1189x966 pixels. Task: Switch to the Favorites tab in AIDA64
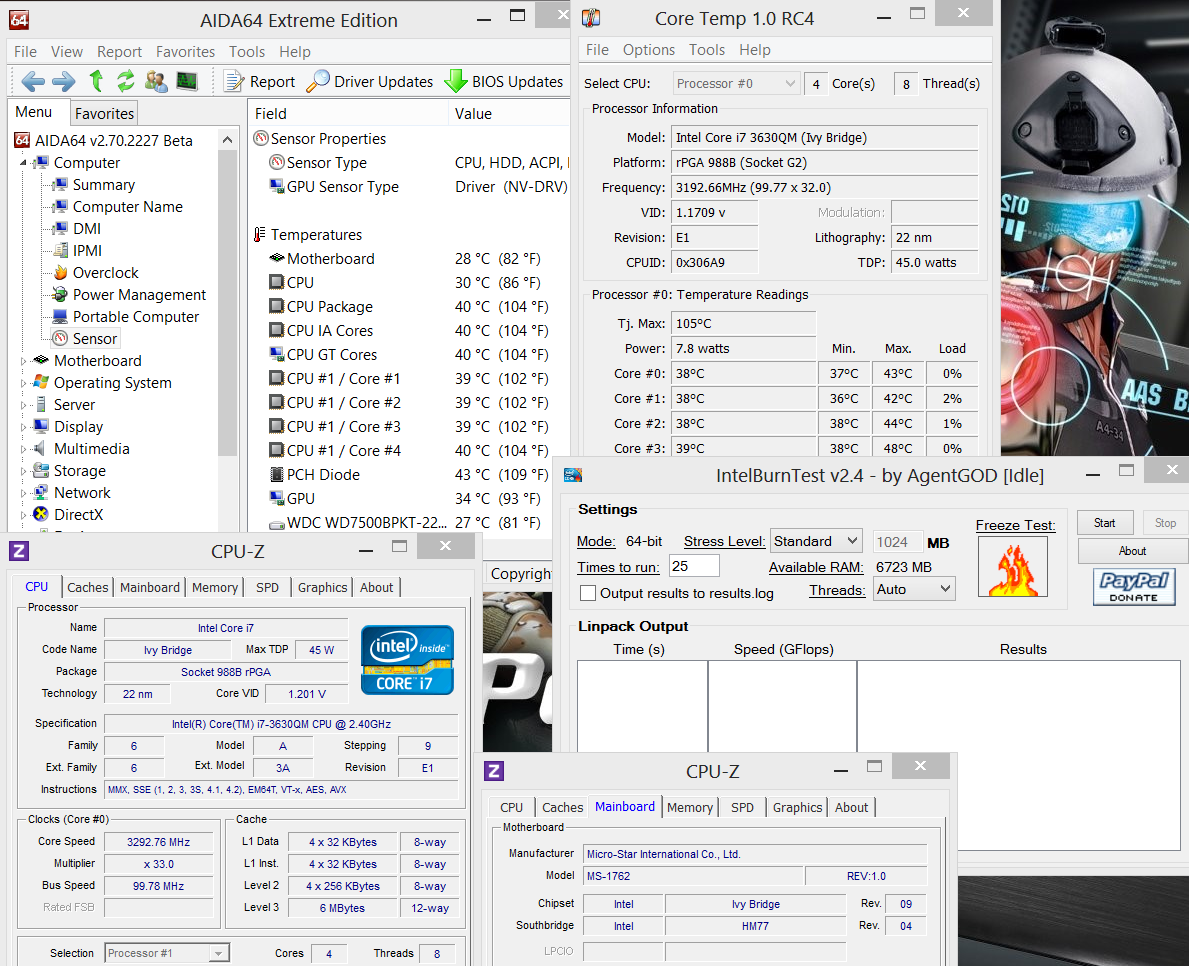[104, 113]
